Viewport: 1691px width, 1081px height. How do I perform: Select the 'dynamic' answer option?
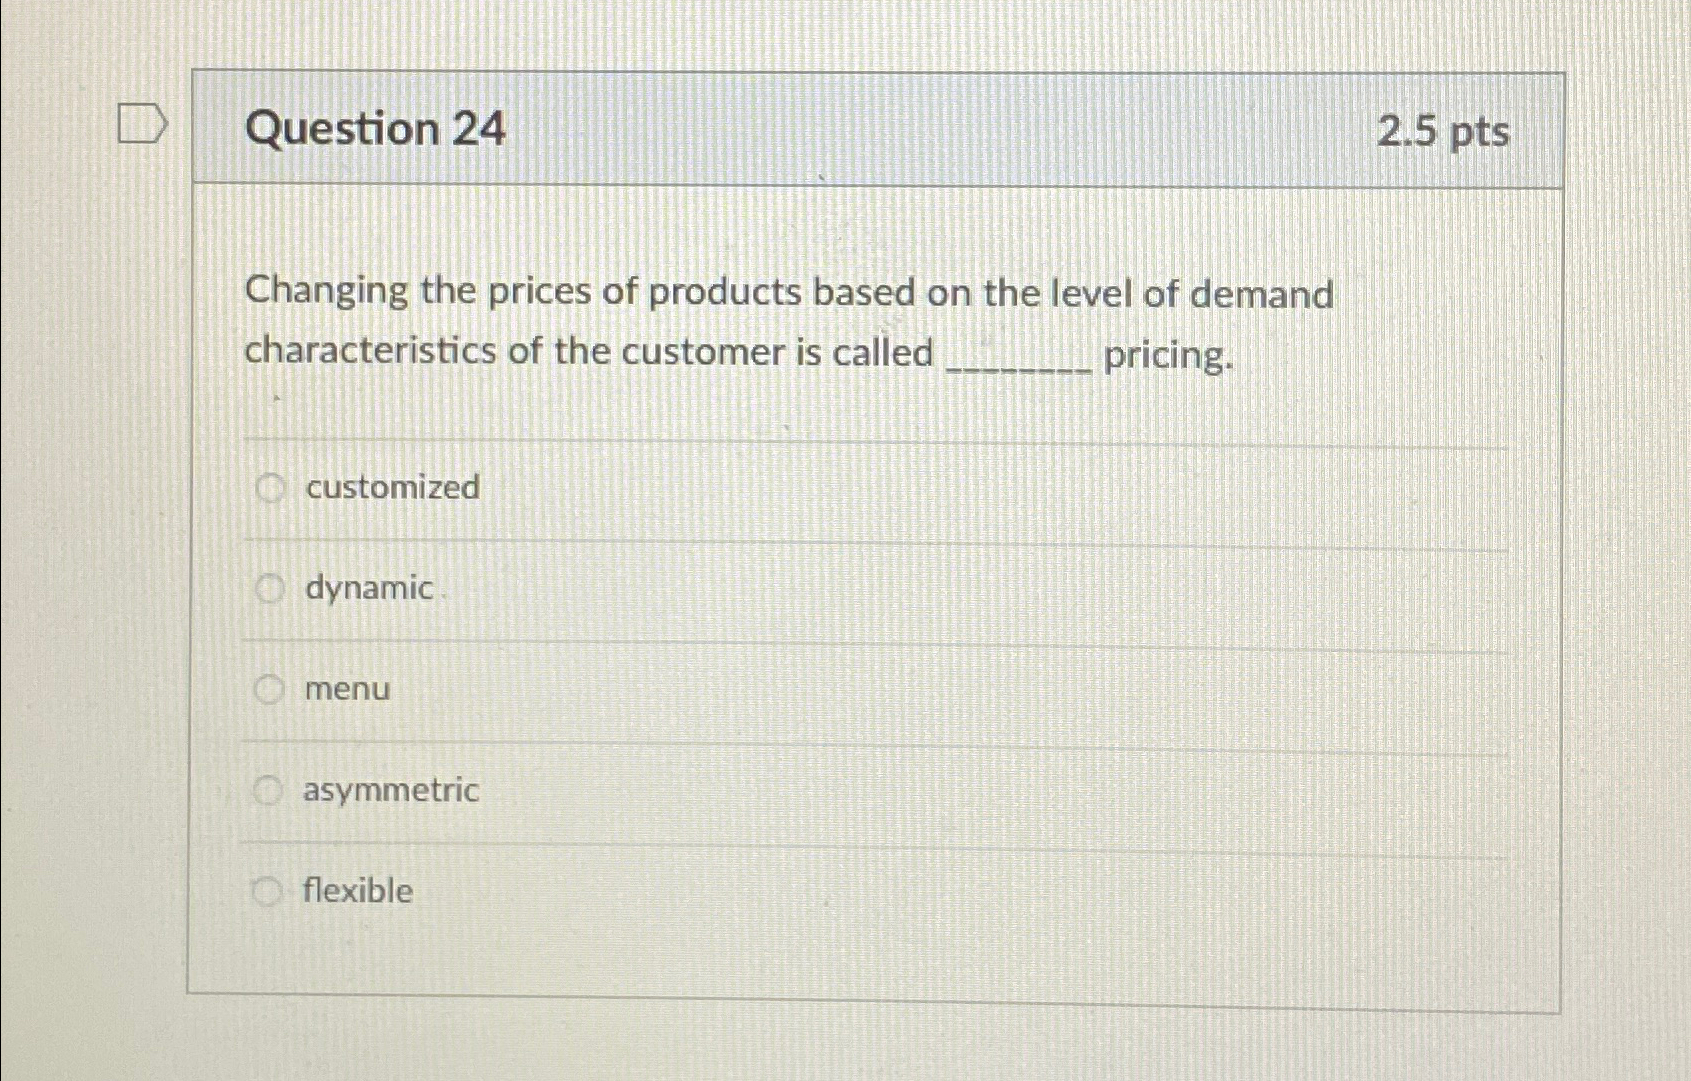(268, 590)
